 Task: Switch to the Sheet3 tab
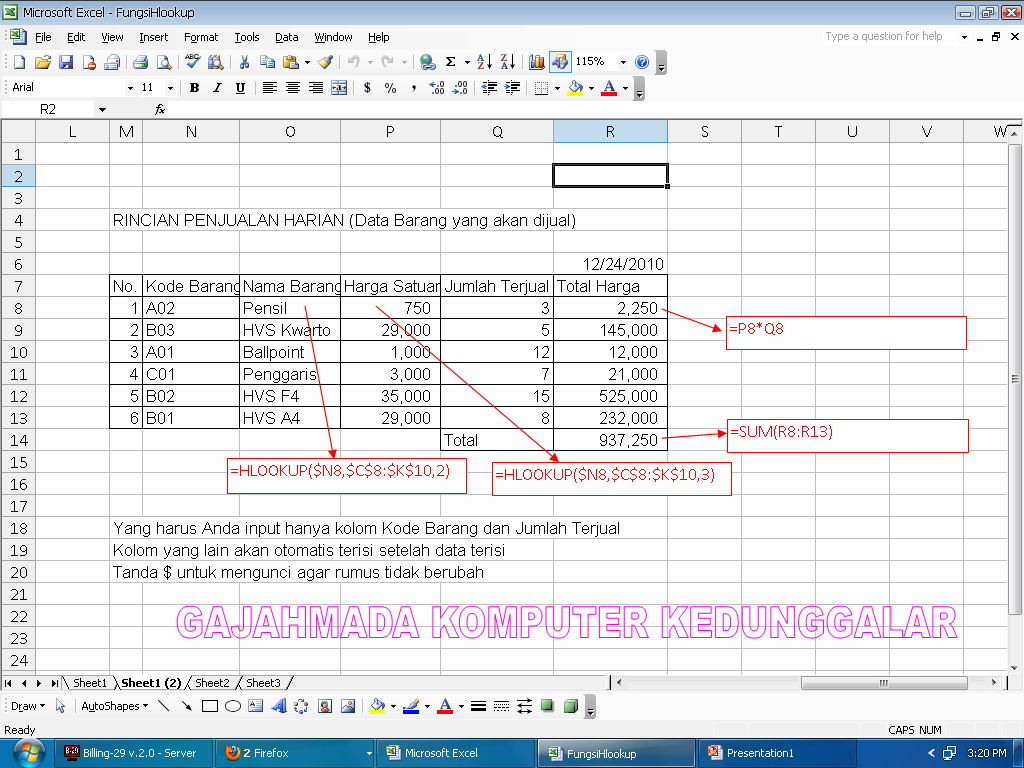[263, 683]
